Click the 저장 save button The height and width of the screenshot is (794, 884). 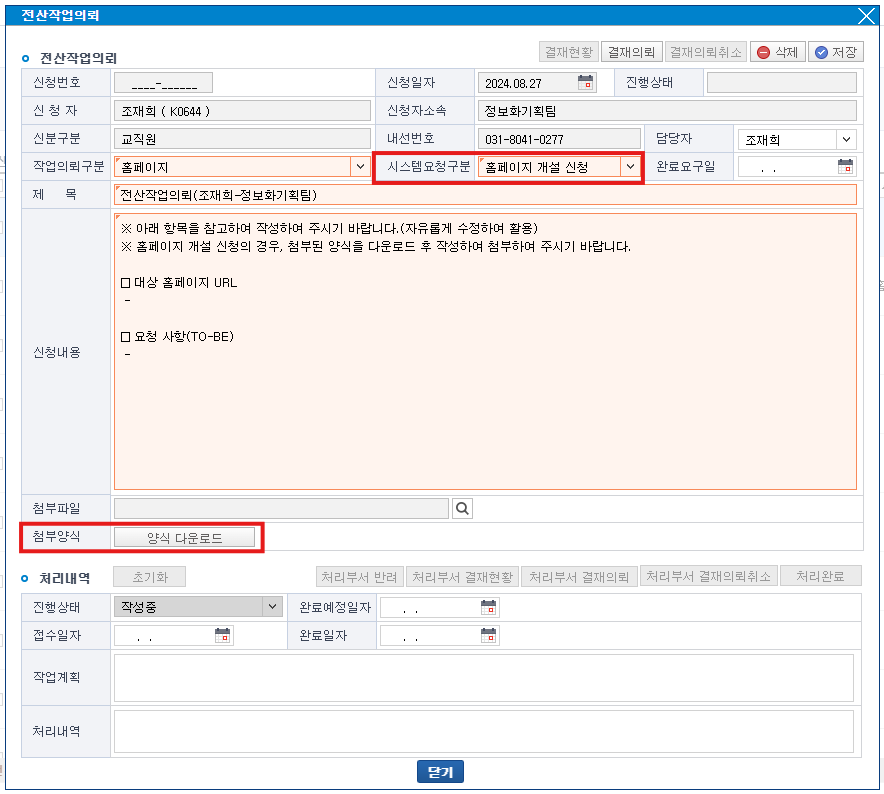[x=835, y=52]
